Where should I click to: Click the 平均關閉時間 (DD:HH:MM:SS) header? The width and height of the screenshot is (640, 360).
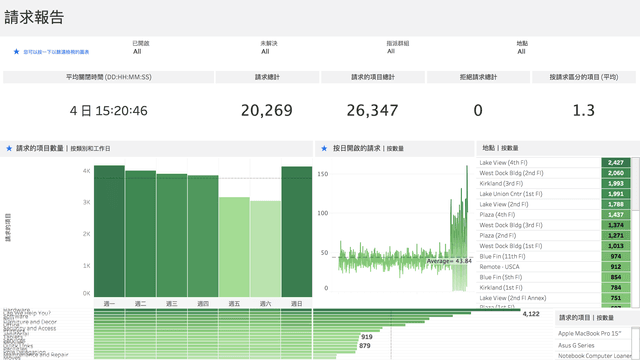[x=109, y=77]
